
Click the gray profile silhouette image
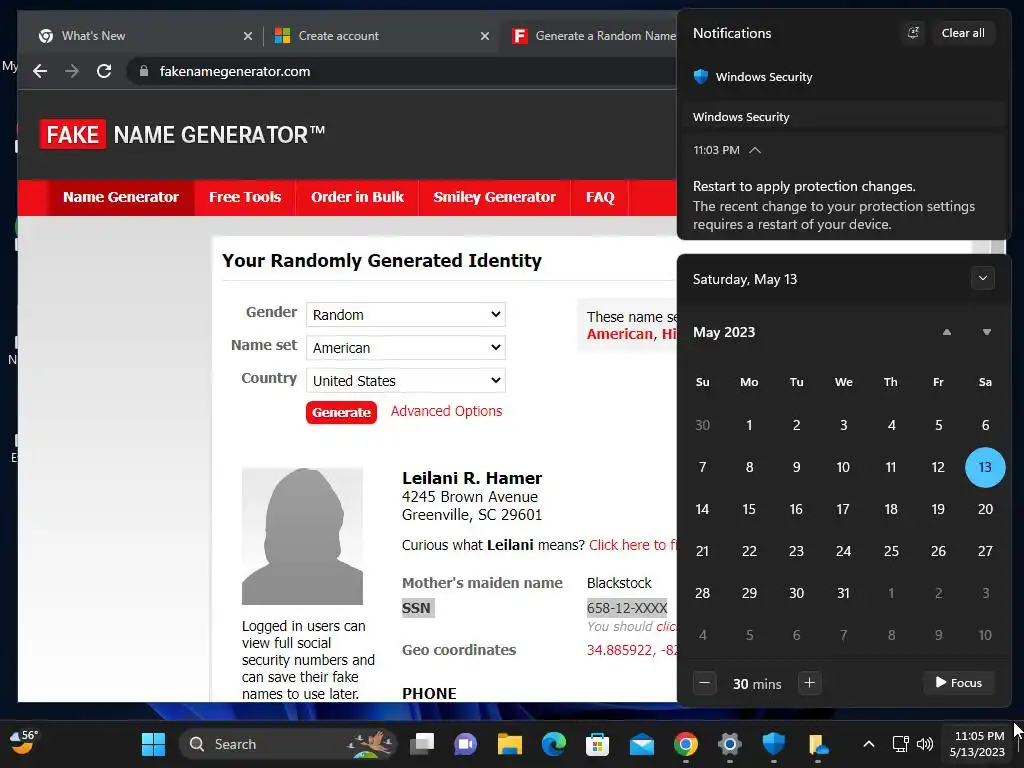coord(302,536)
